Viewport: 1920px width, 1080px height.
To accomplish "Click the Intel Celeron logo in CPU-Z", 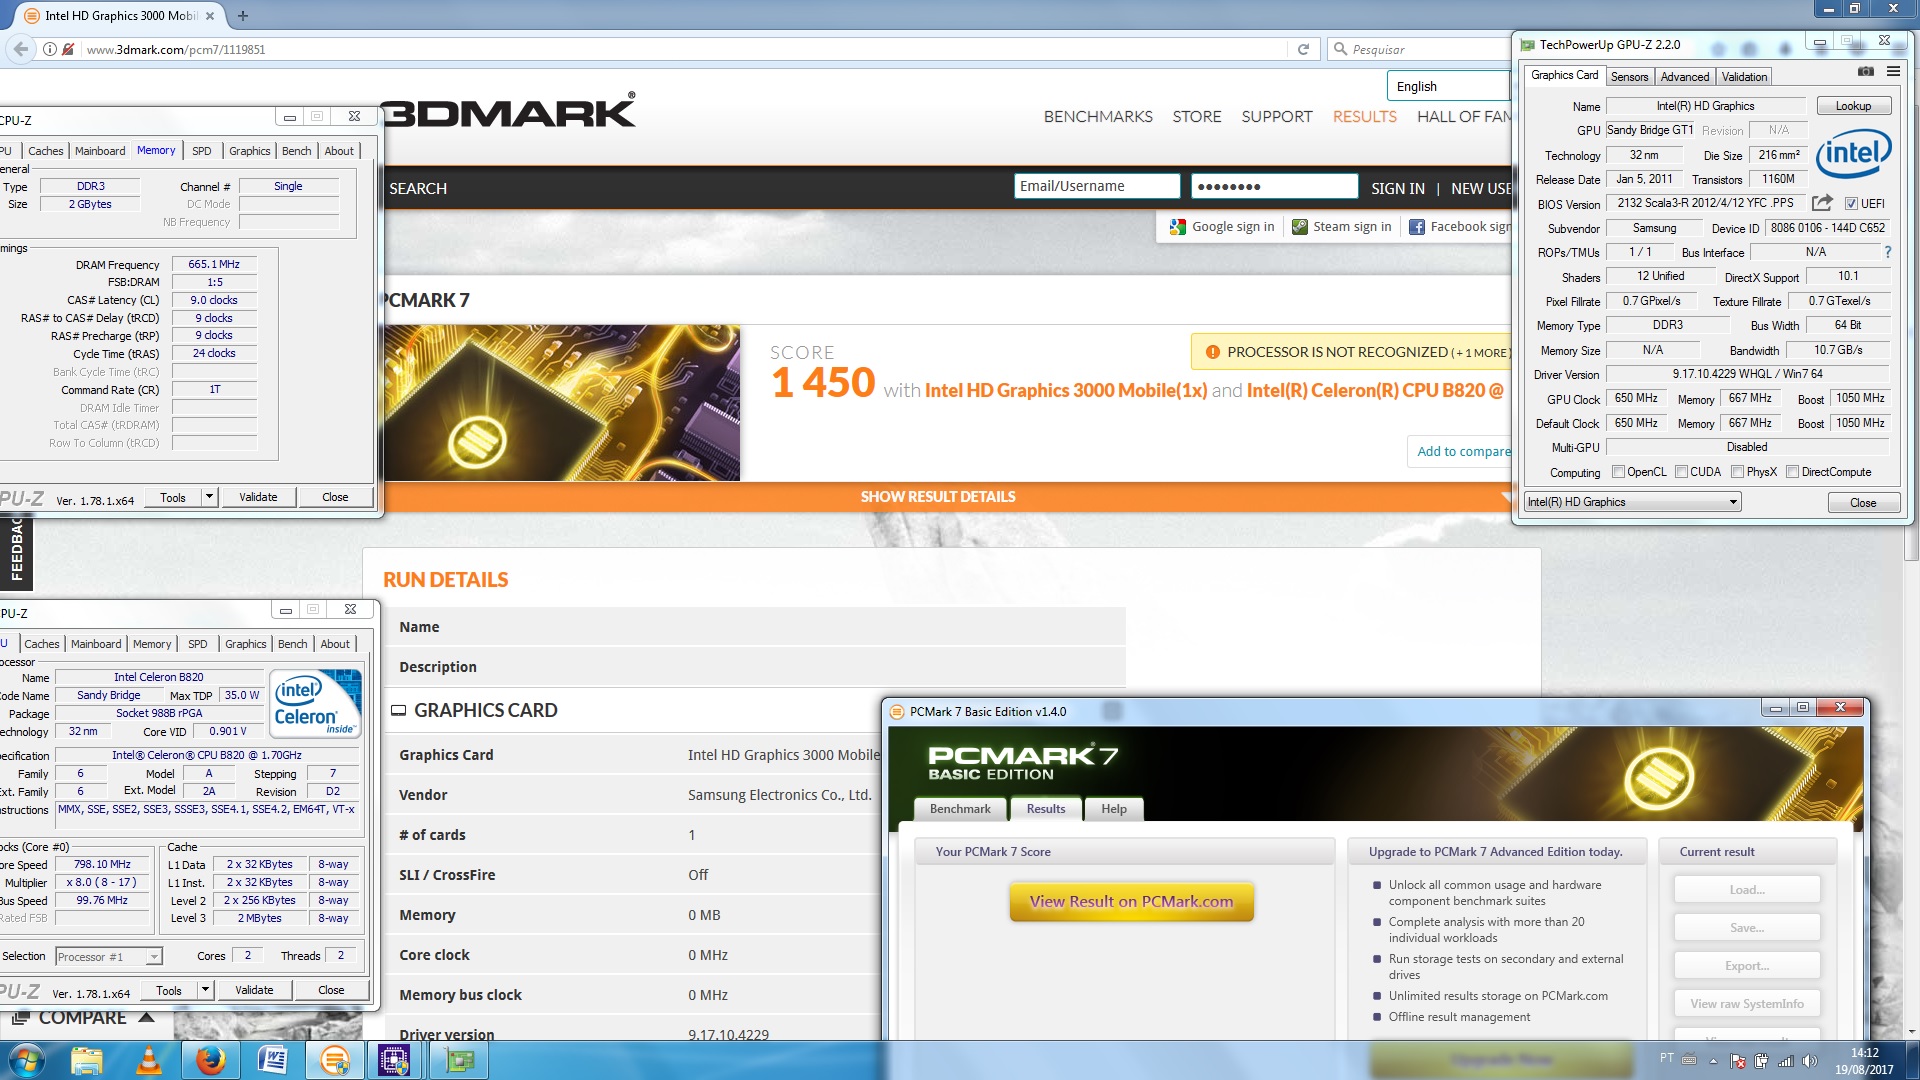I will click(315, 704).
